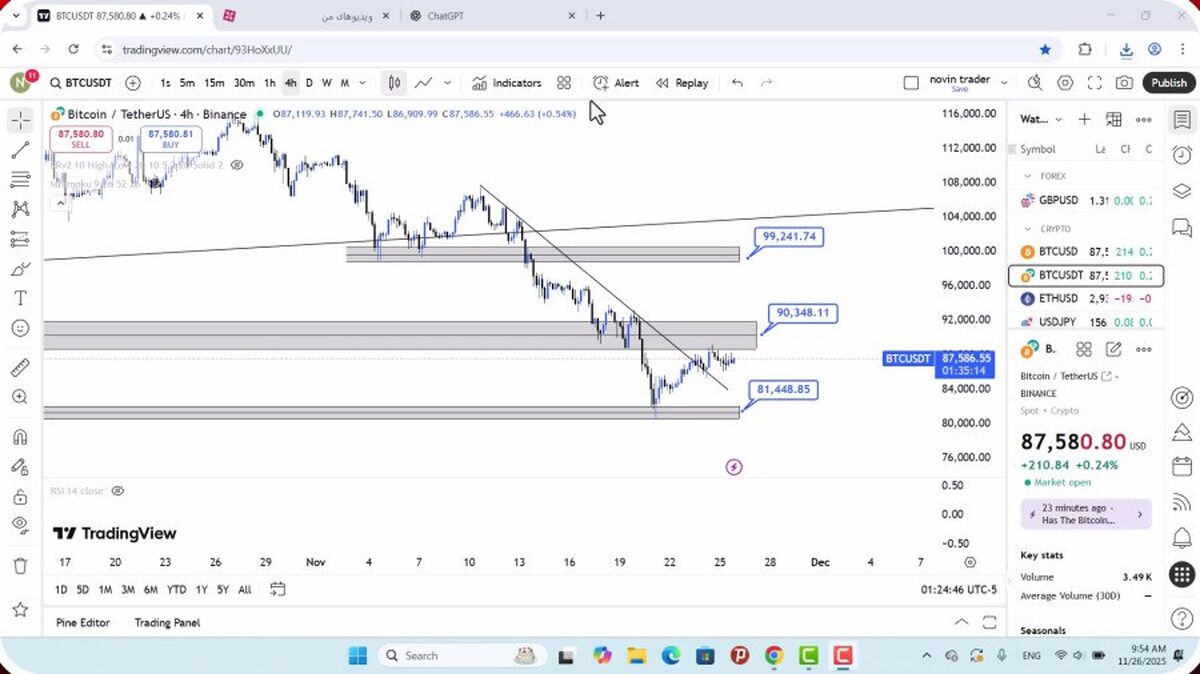Expand the timeframe interval dropdown

(x=362, y=83)
